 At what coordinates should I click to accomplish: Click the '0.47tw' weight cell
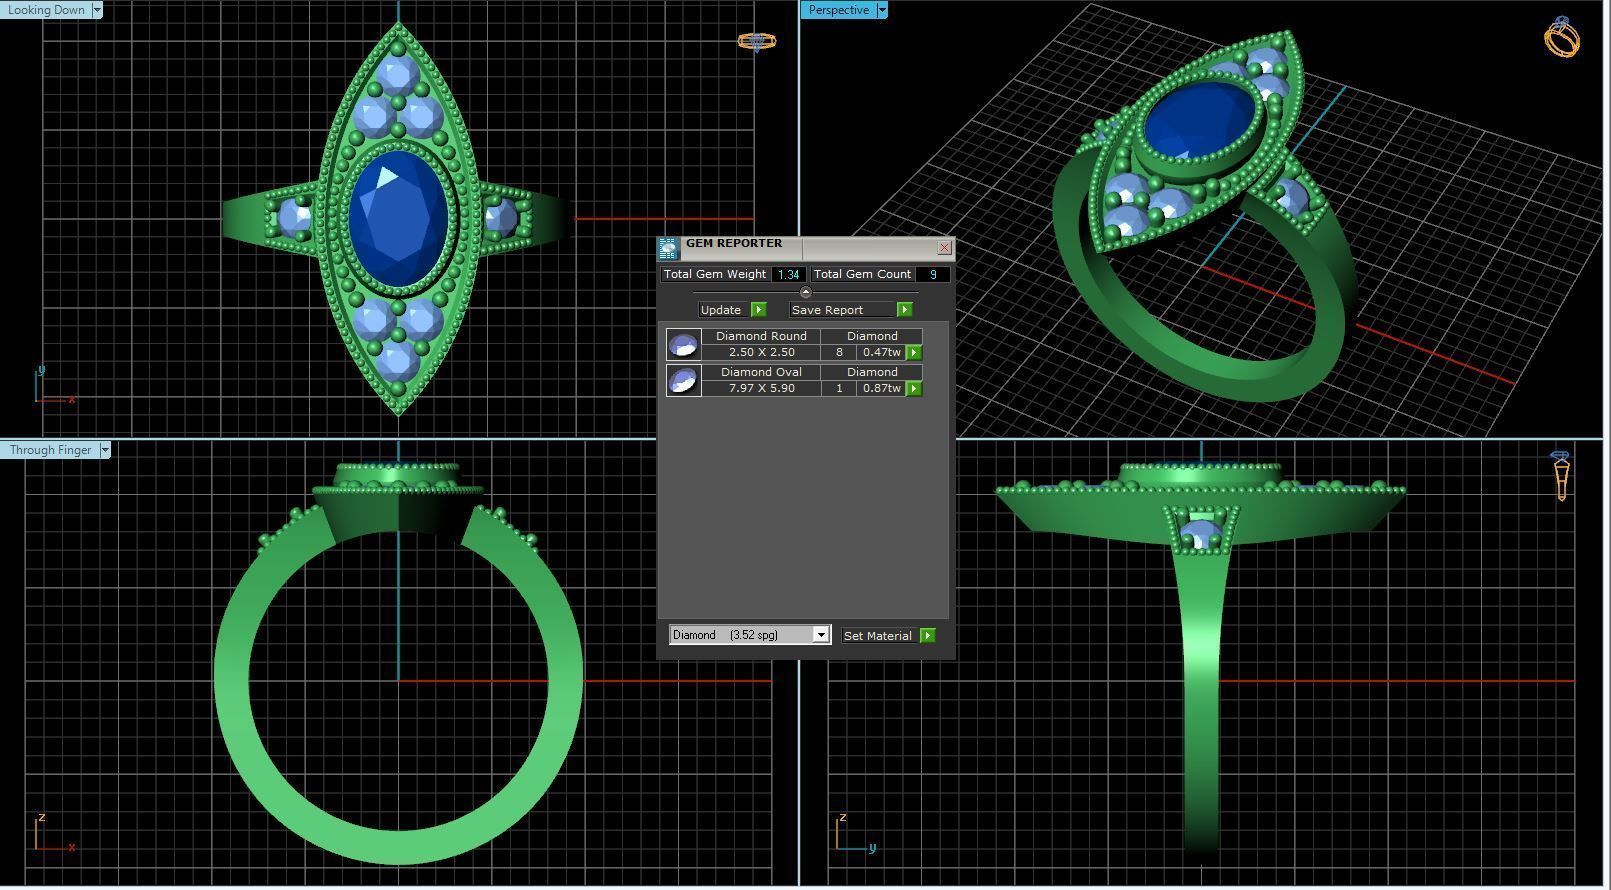882,352
